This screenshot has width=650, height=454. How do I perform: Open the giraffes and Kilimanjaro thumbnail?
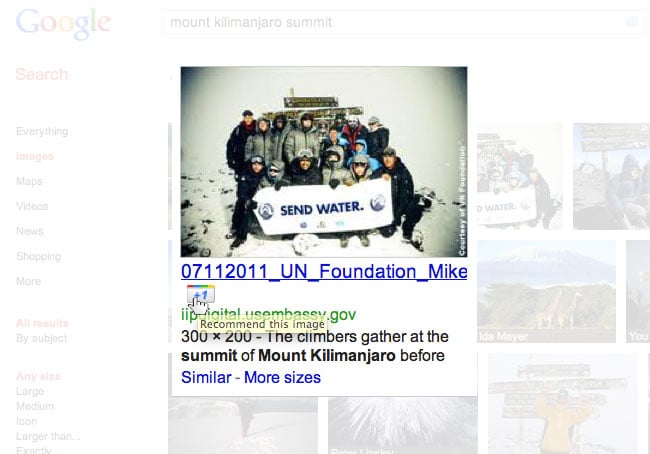546,291
